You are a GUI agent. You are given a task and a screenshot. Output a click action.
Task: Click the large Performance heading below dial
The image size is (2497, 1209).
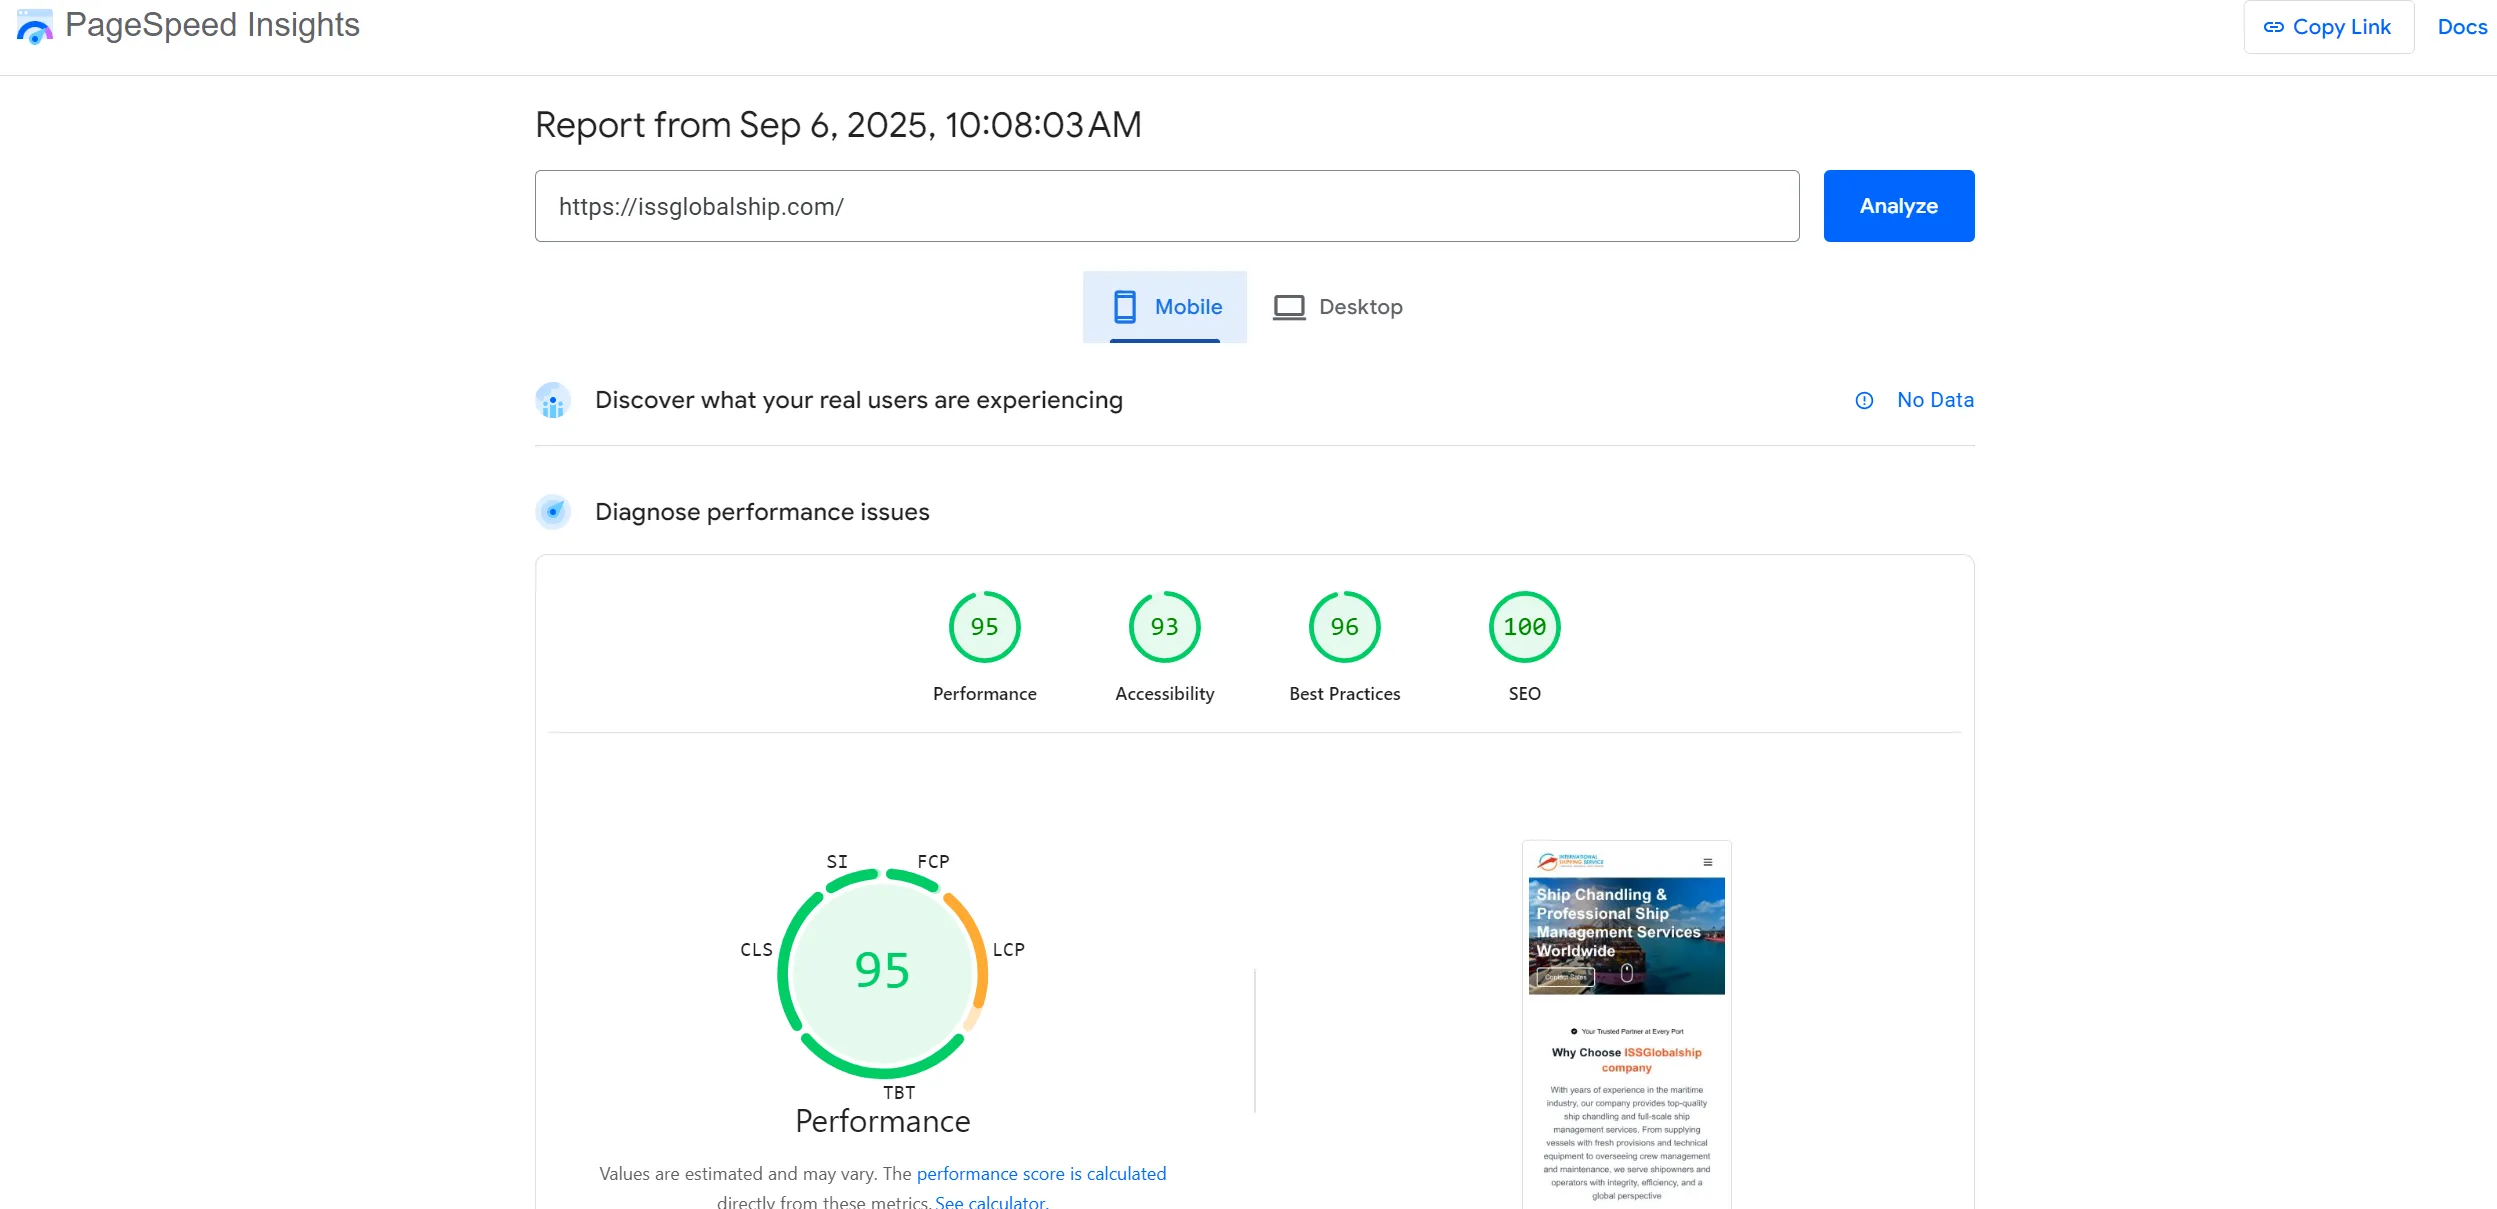(x=882, y=1121)
